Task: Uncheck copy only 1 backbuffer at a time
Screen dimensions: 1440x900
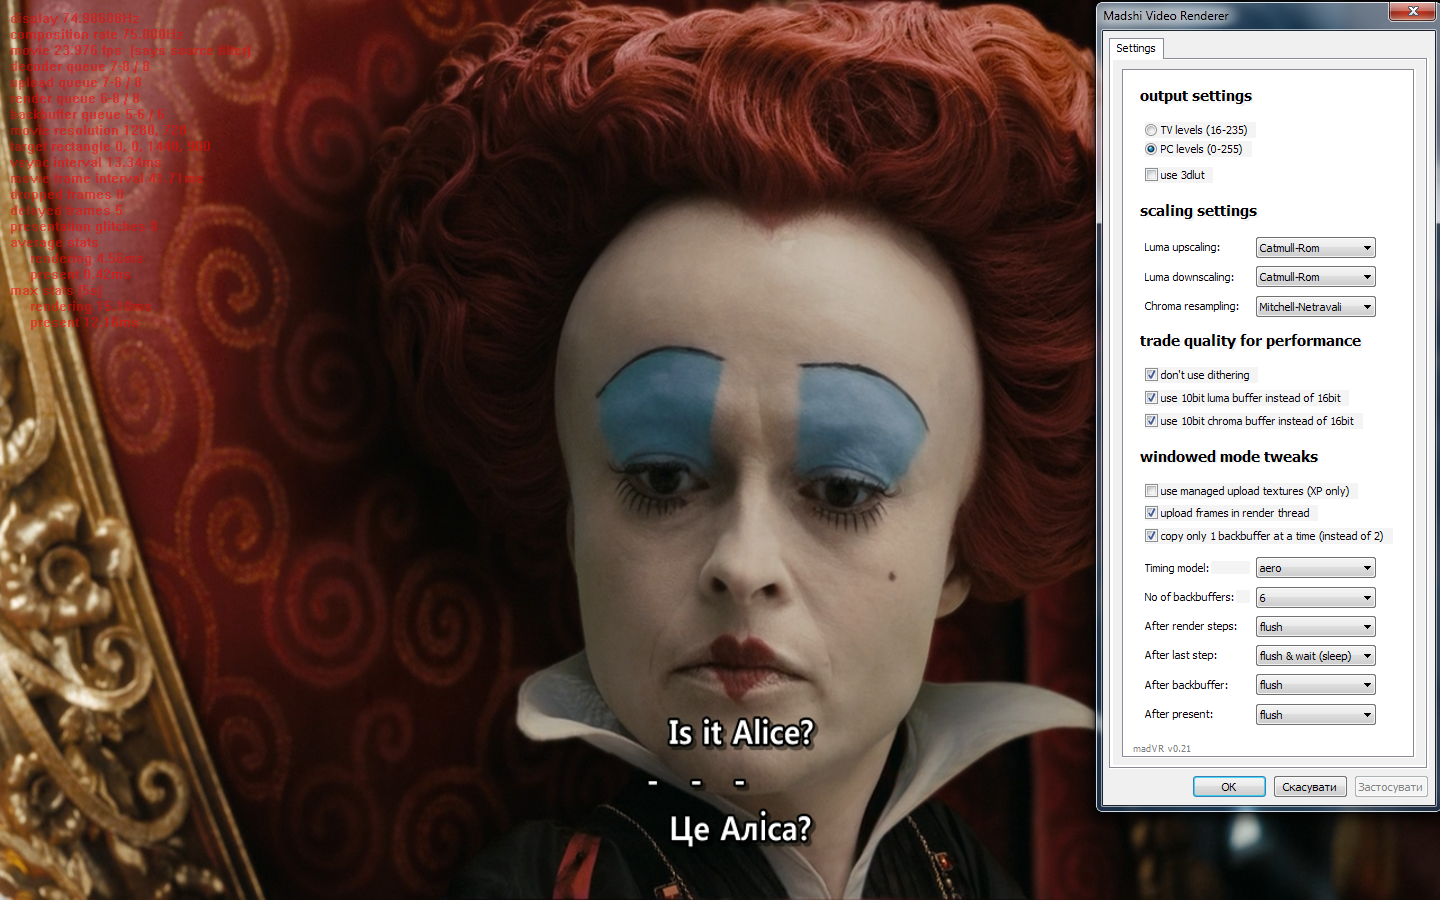Action: tap(1151, 536)
